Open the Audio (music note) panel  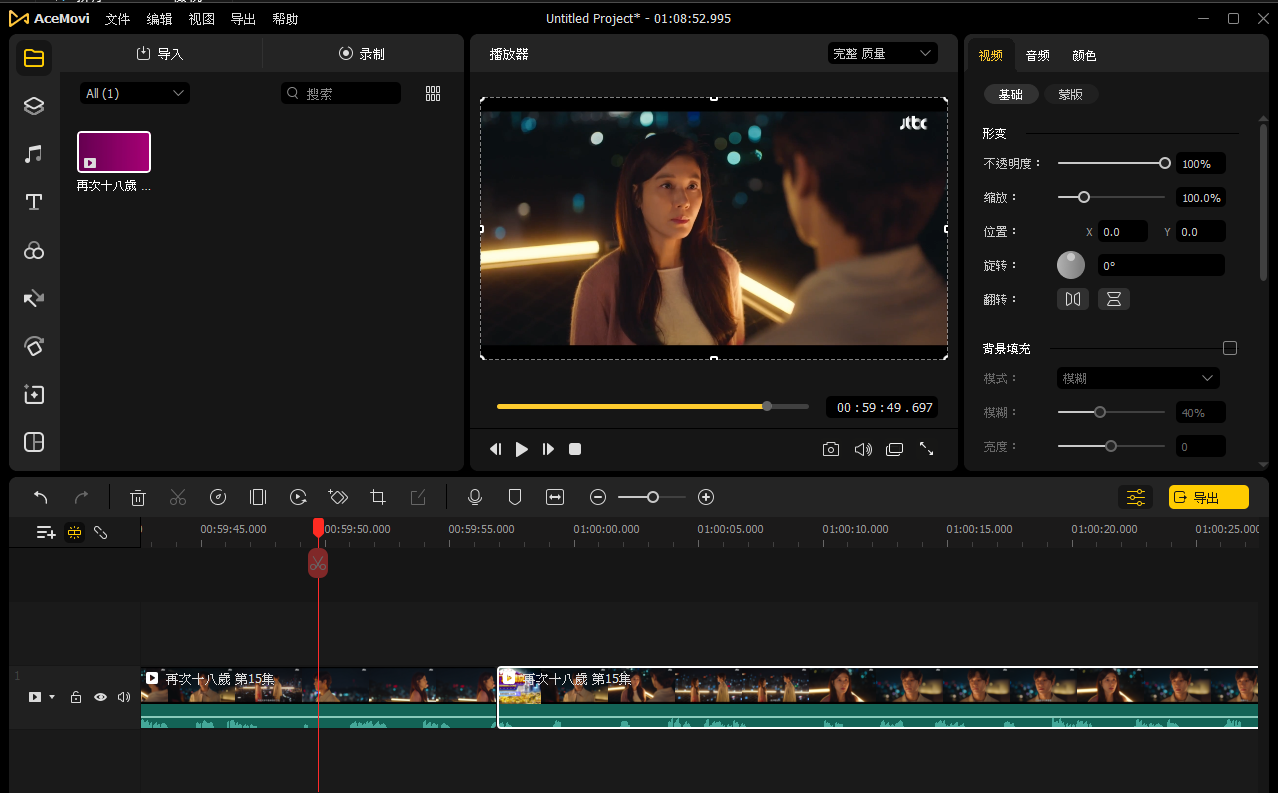[x=34, y=154]
